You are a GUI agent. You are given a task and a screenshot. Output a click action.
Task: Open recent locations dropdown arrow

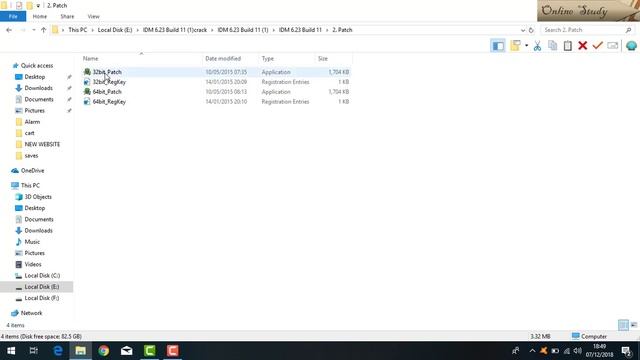tap(33, 30)
